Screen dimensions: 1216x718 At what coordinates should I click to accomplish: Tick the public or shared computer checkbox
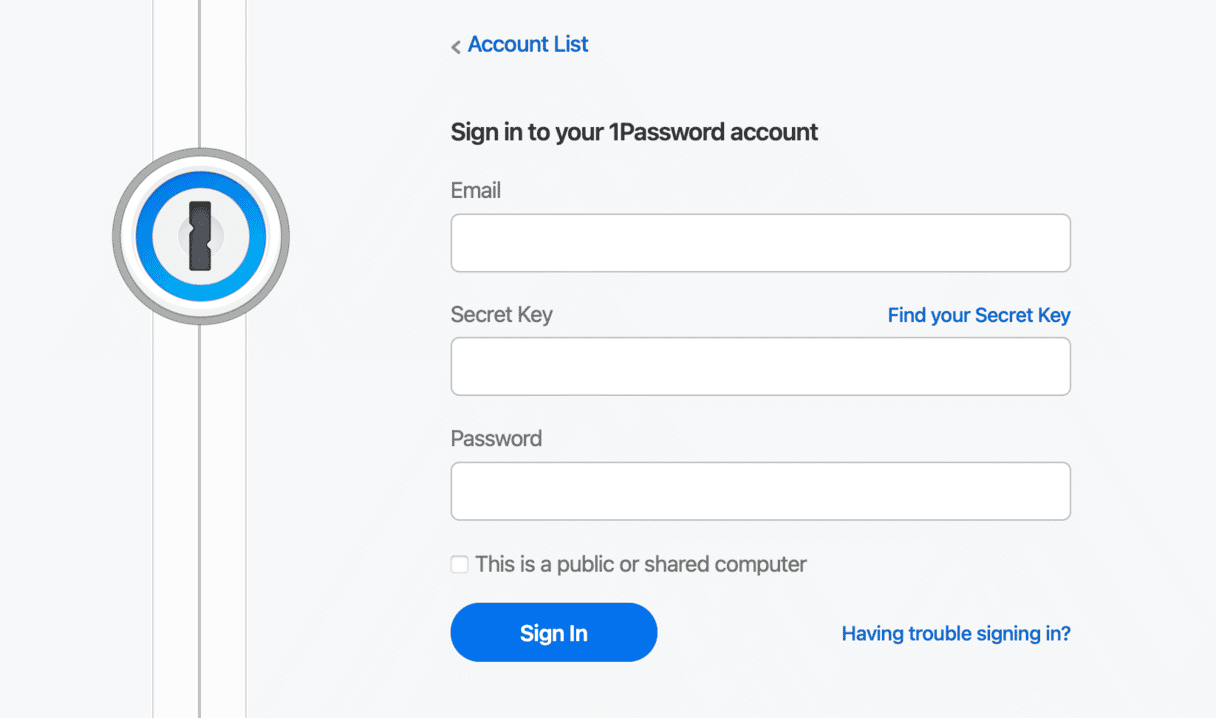460,565
